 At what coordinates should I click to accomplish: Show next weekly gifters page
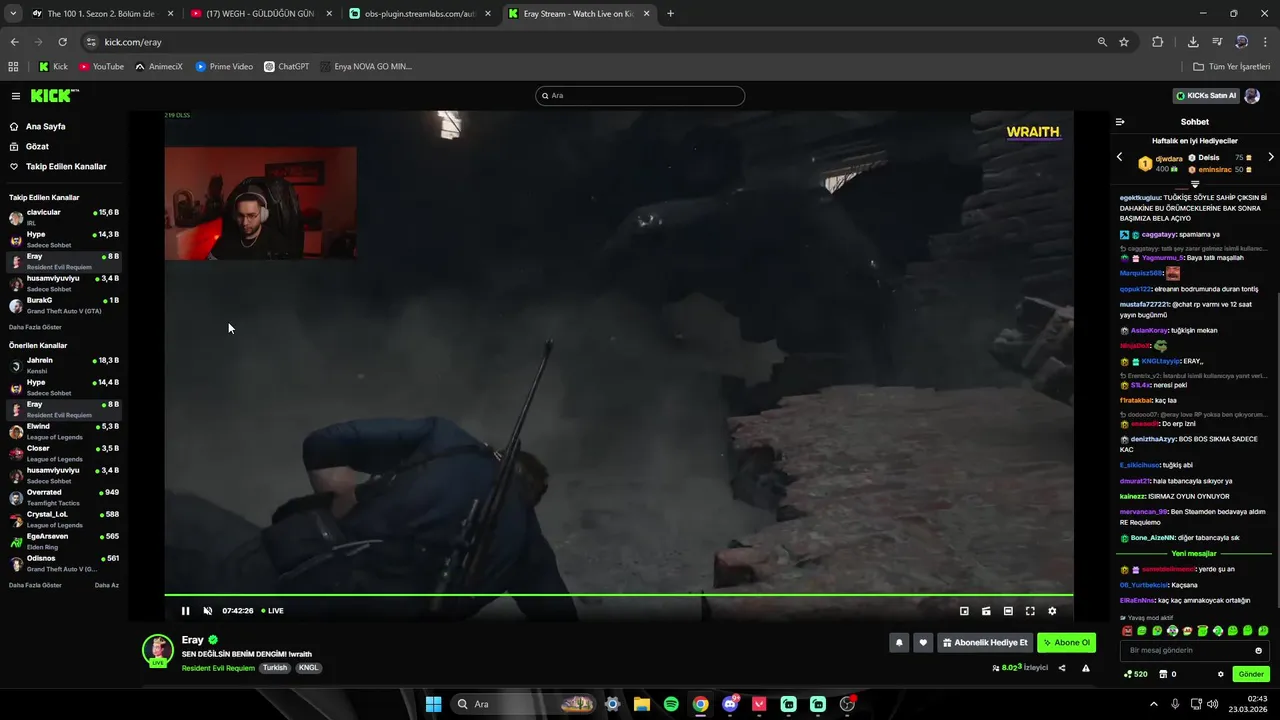click(1271, 157)
